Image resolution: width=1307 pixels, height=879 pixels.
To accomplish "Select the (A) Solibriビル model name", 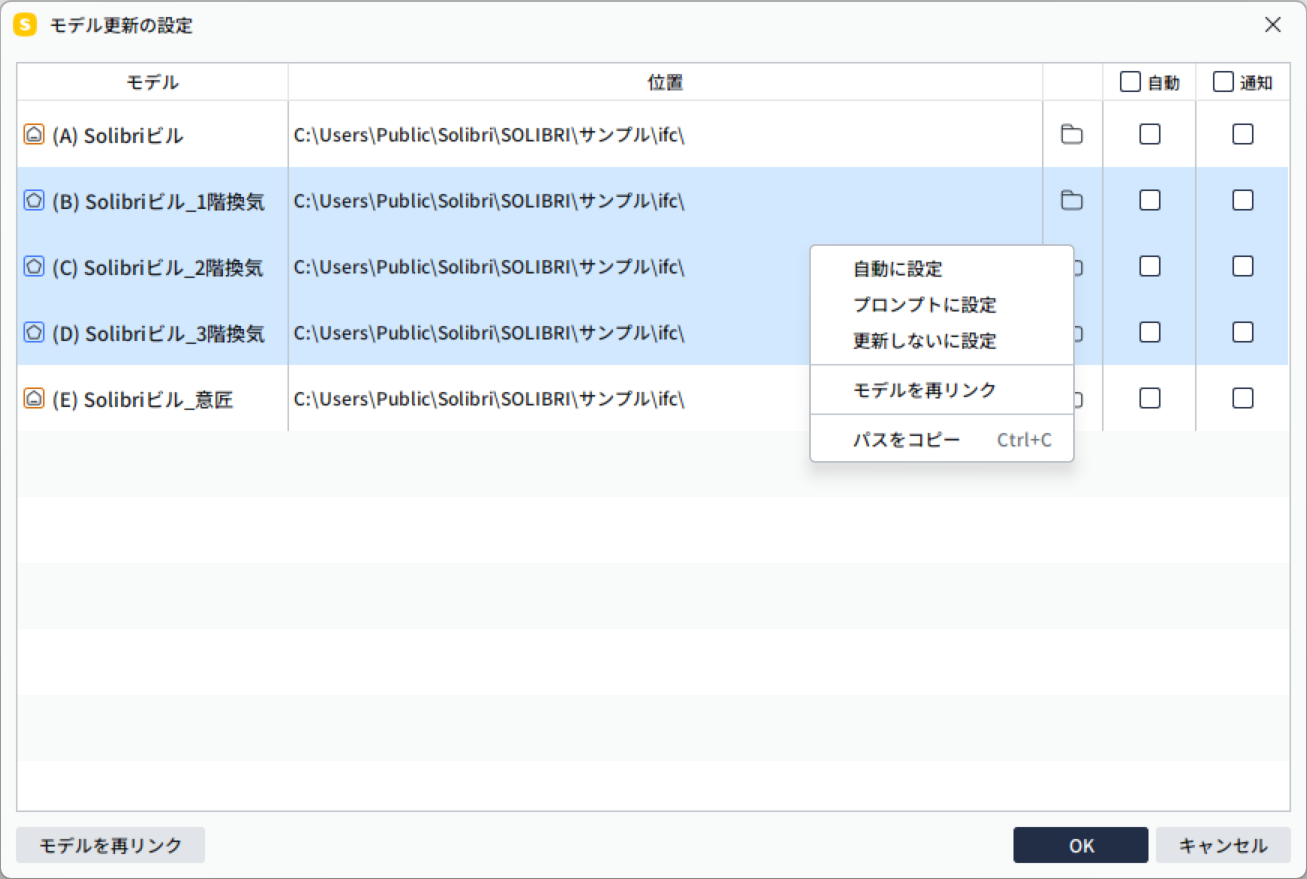I will coord(118,135).
